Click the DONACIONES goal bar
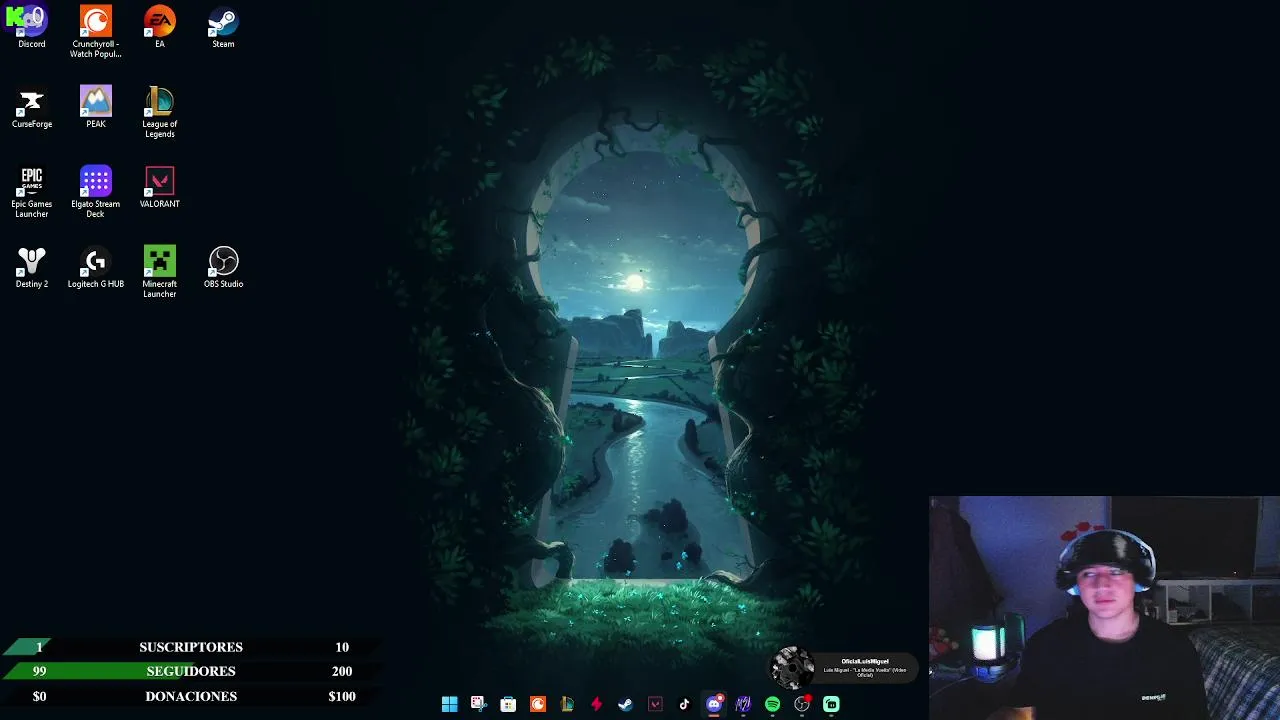1280x720 pixels. point(190,696)
